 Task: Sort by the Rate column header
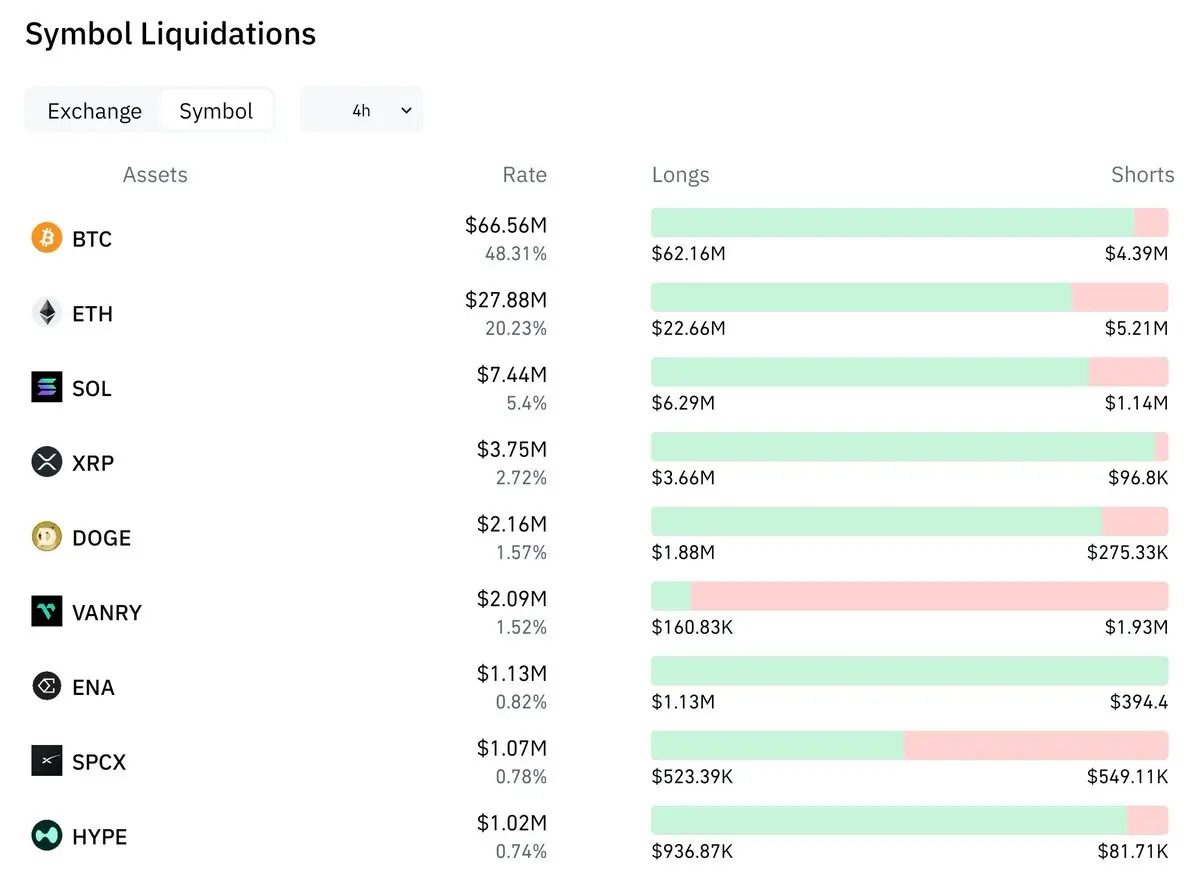[525, 174]
